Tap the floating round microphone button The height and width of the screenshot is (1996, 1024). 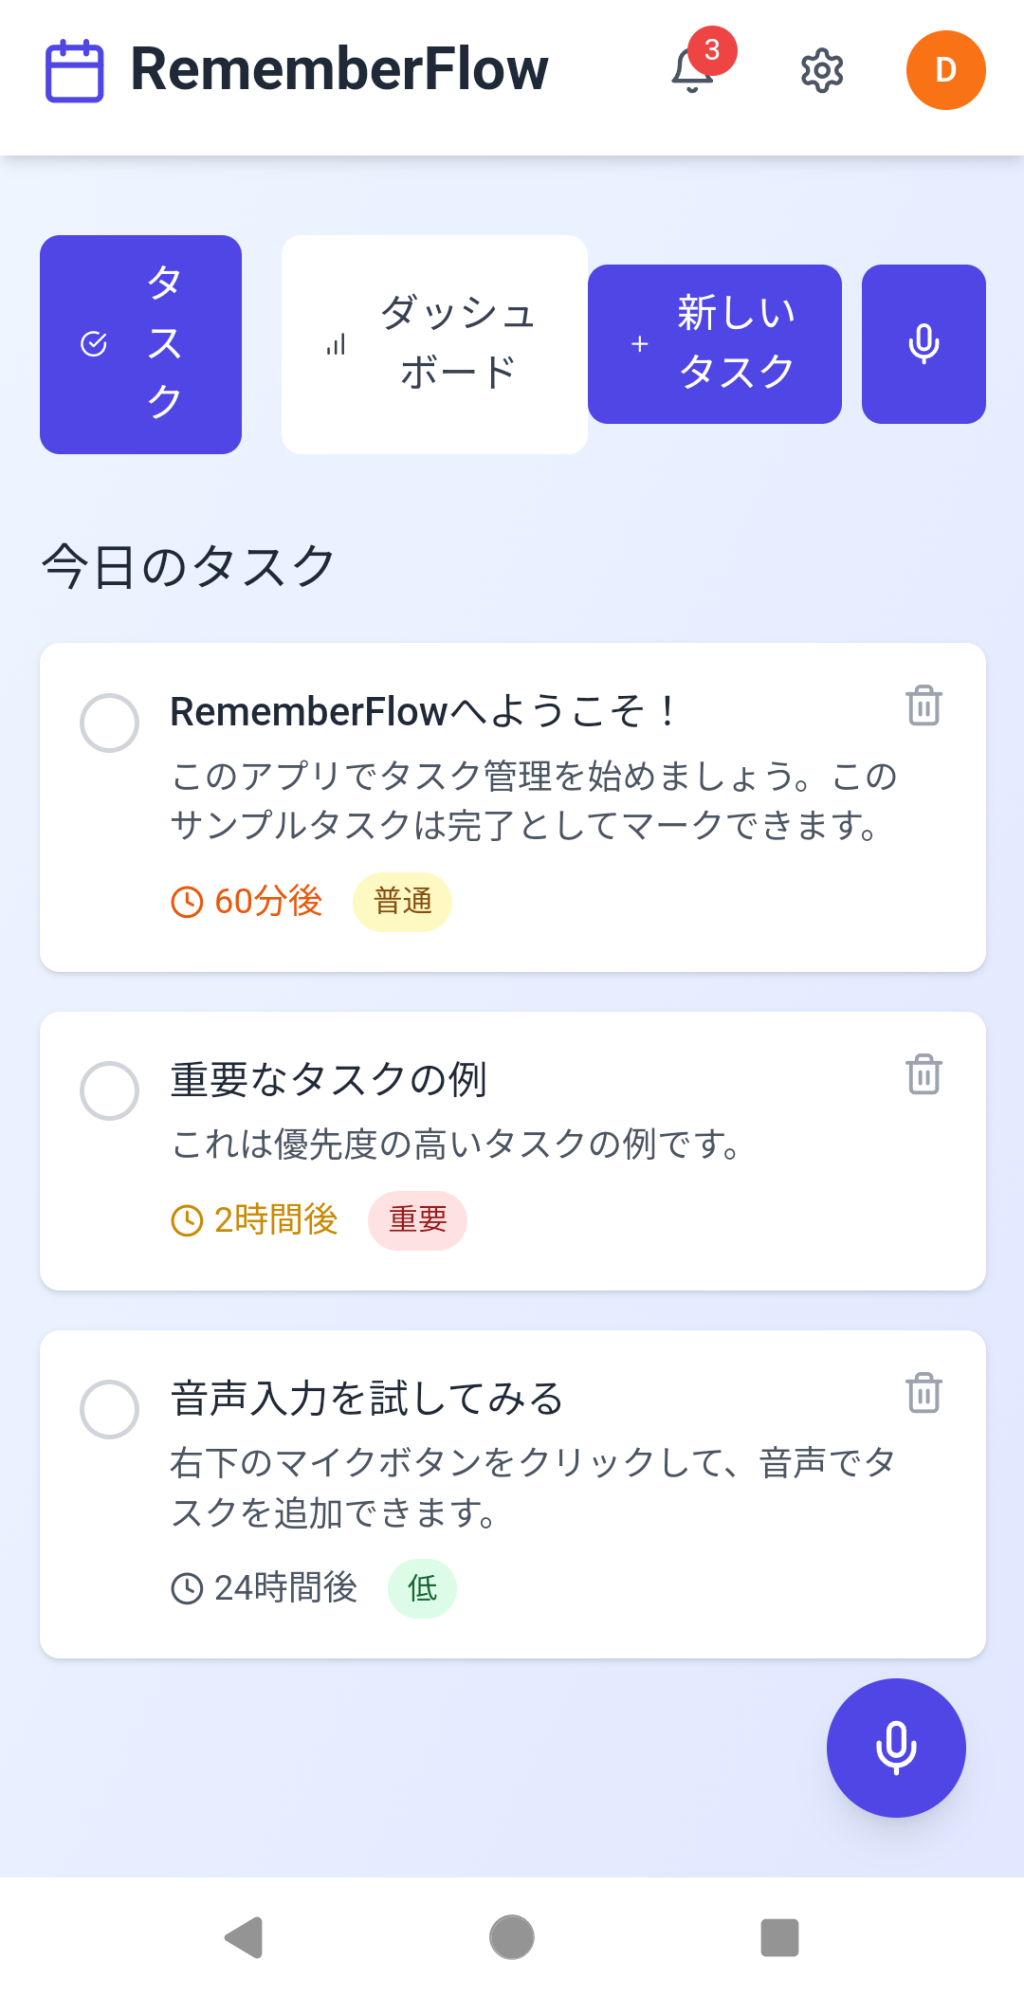(895, 1747)
